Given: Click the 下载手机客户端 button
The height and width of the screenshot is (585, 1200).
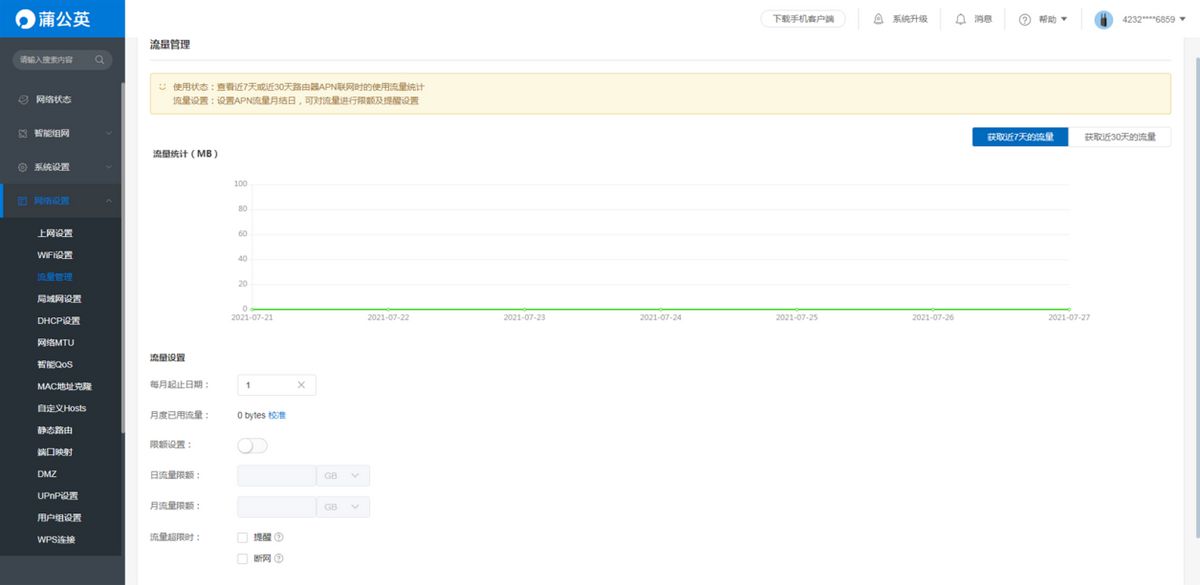Looking at the screenshot, I should coord(803,19).
